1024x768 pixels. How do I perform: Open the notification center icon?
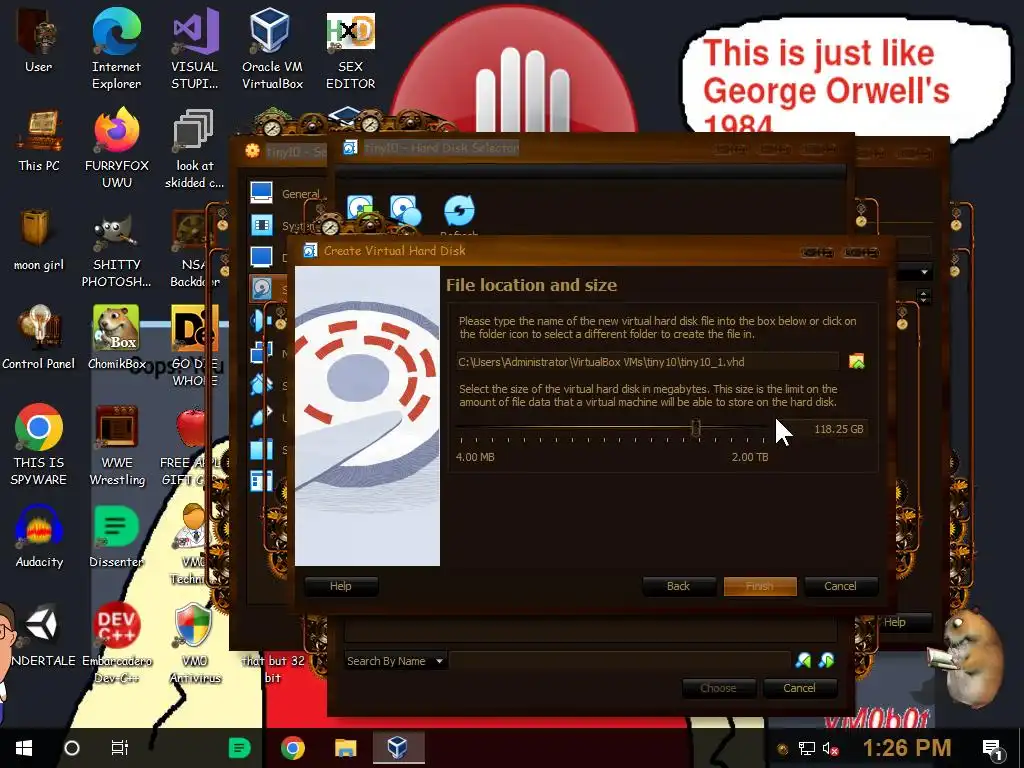pos(992,748)
